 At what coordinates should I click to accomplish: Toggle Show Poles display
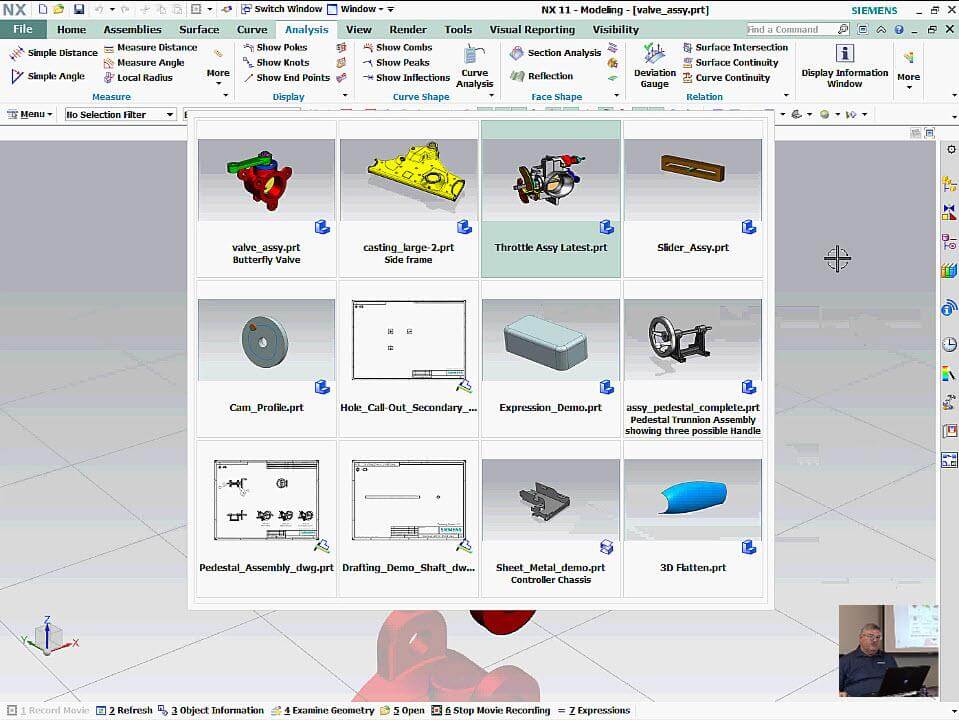(x=275, y=47)
